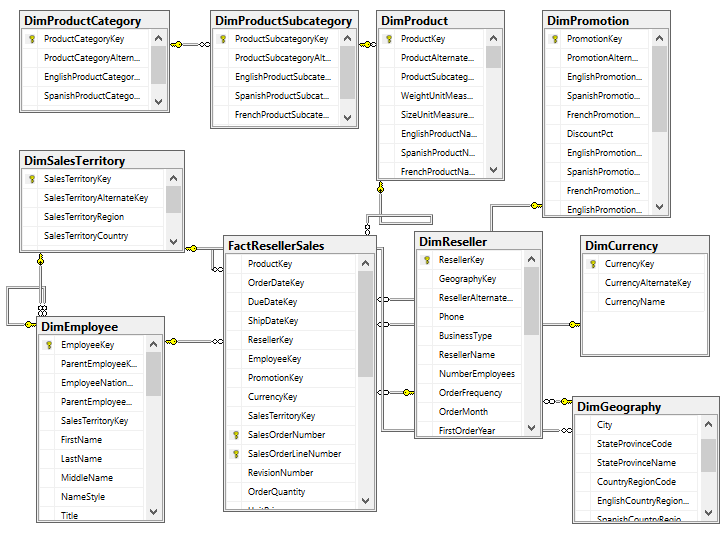This screenshot has height=534, width=728.
Task: Select the CountryRegionCode column row
Action: [637, 482]
